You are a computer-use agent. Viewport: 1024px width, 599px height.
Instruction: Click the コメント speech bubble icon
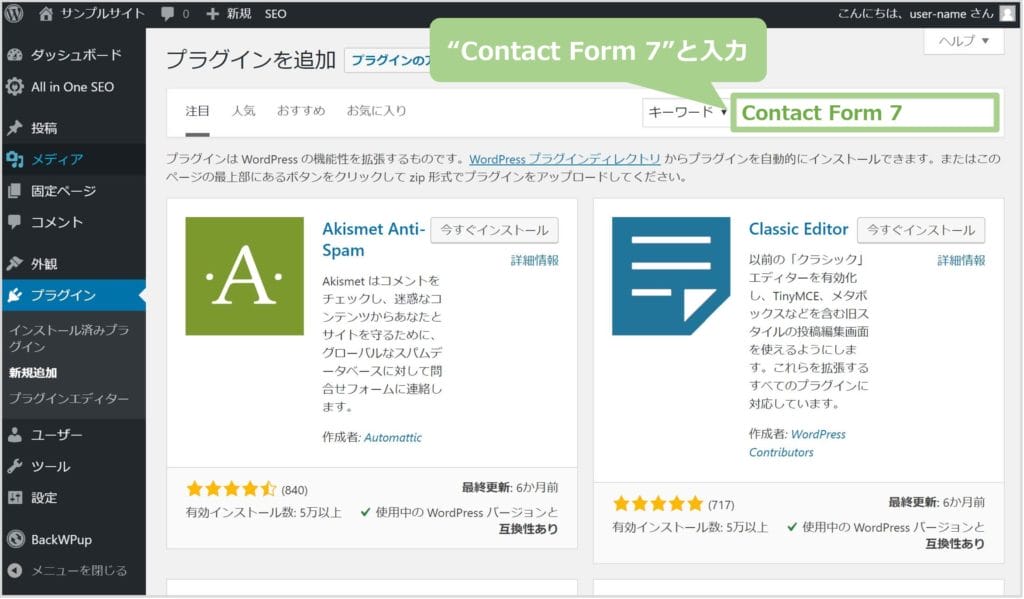pyautogui.click(x=15, y=222)
